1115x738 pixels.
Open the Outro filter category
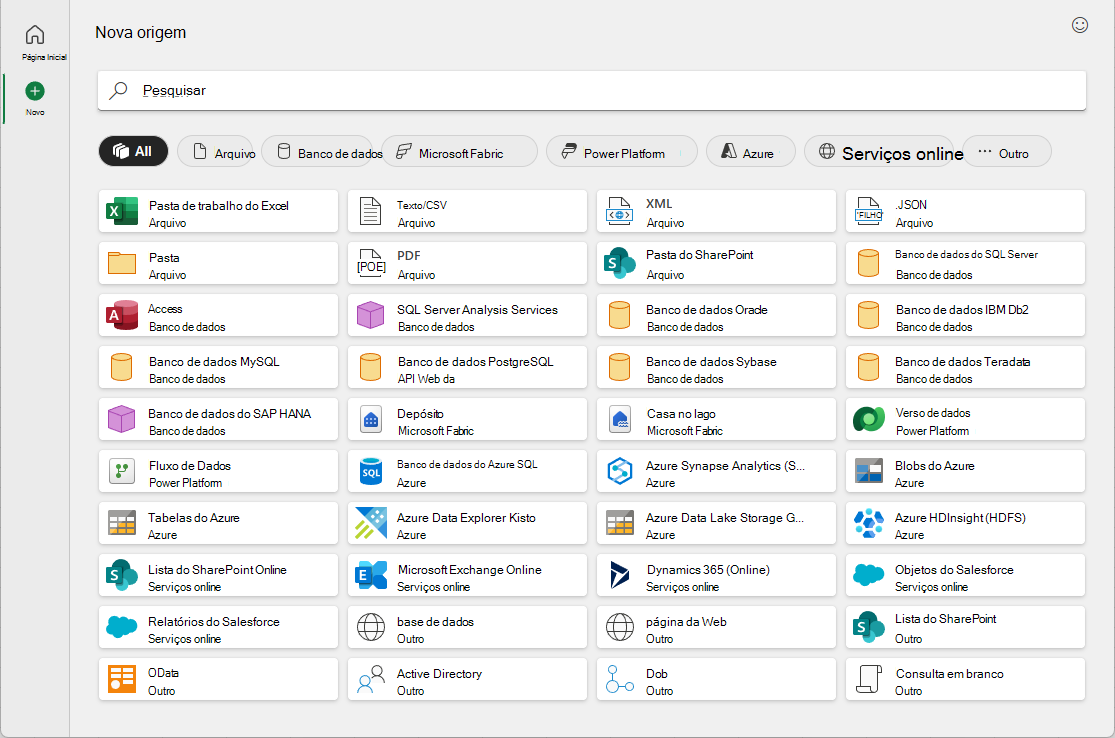pos(1007,151)
